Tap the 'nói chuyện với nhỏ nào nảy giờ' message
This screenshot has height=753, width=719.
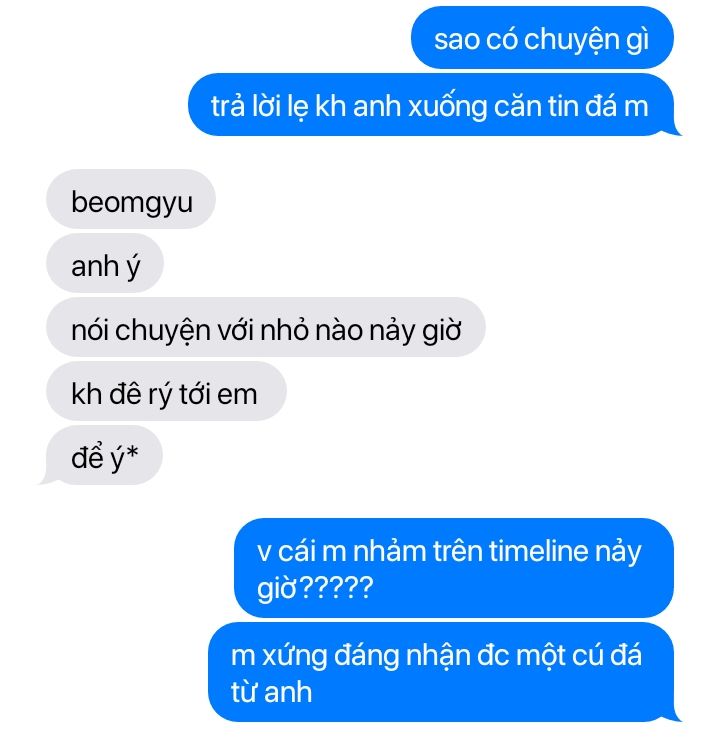[x=266, y=328]
